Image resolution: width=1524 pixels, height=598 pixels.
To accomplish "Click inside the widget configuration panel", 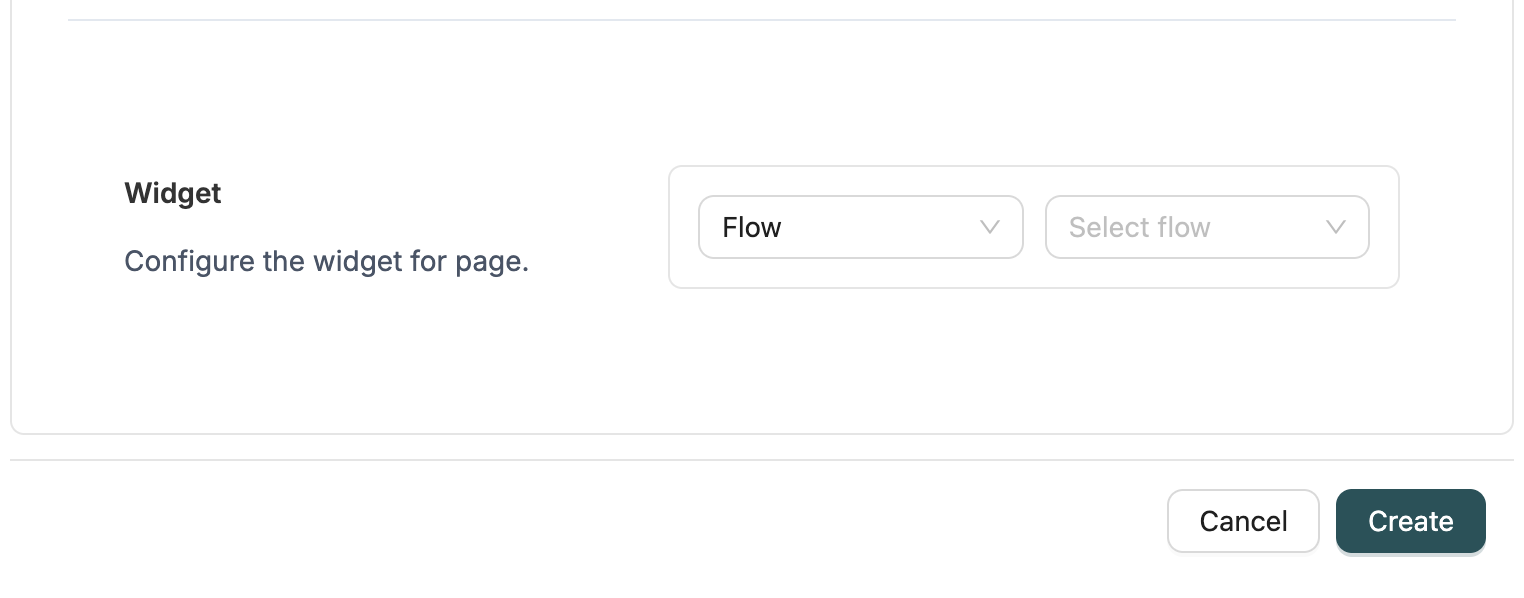I will [1033, 227].
